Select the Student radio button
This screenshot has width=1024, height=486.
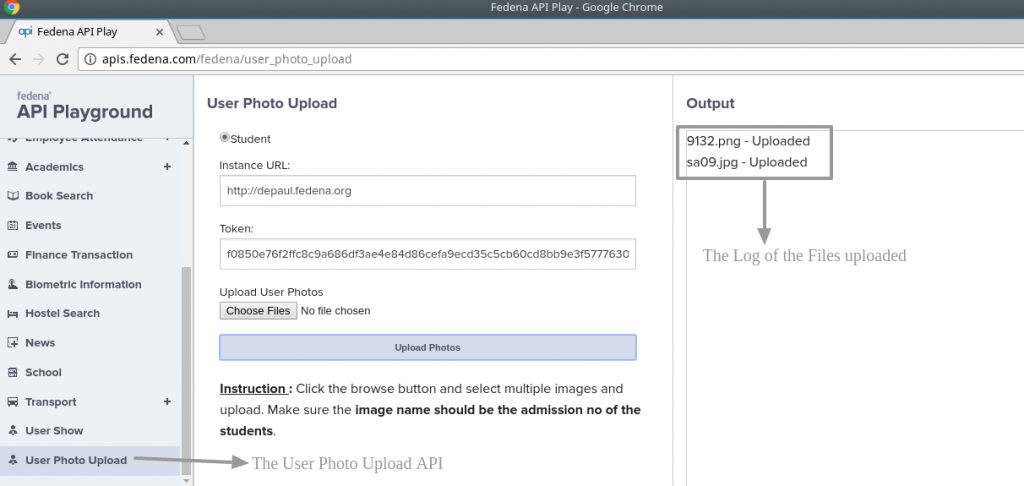(225, 138)
